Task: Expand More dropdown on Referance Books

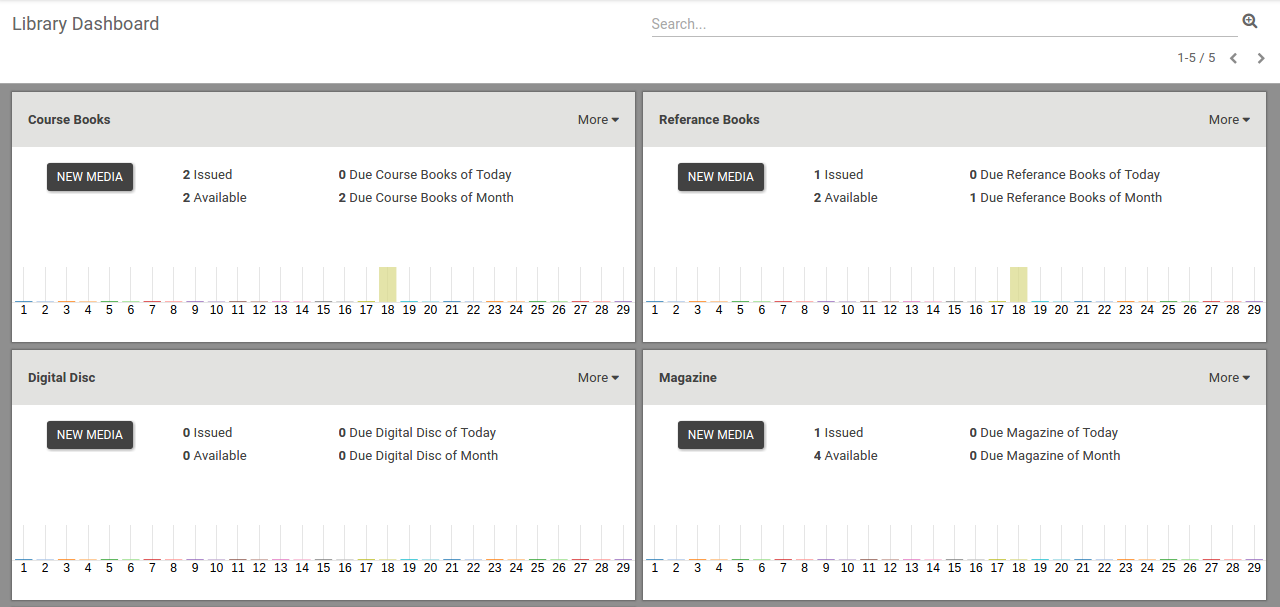Action: click(x=1229, y=120)
